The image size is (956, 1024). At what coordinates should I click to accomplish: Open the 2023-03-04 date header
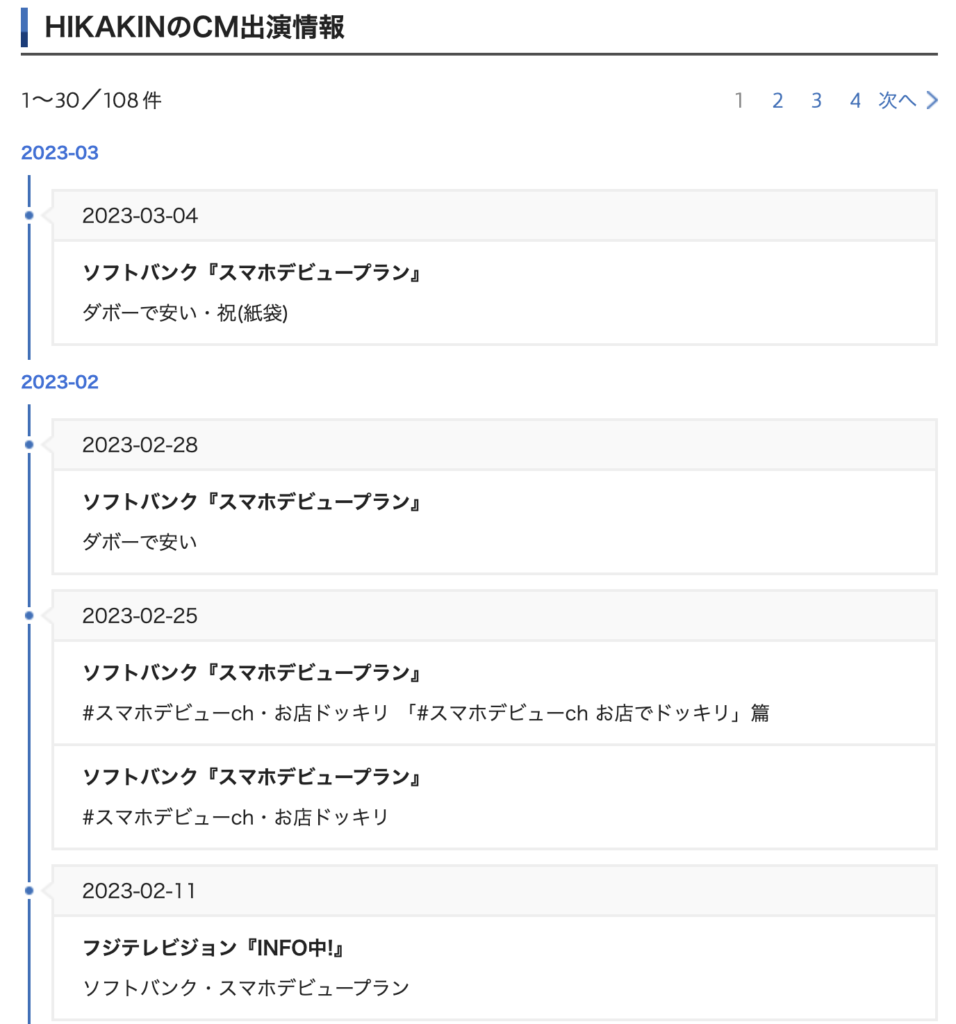click(x=494, y=216)
